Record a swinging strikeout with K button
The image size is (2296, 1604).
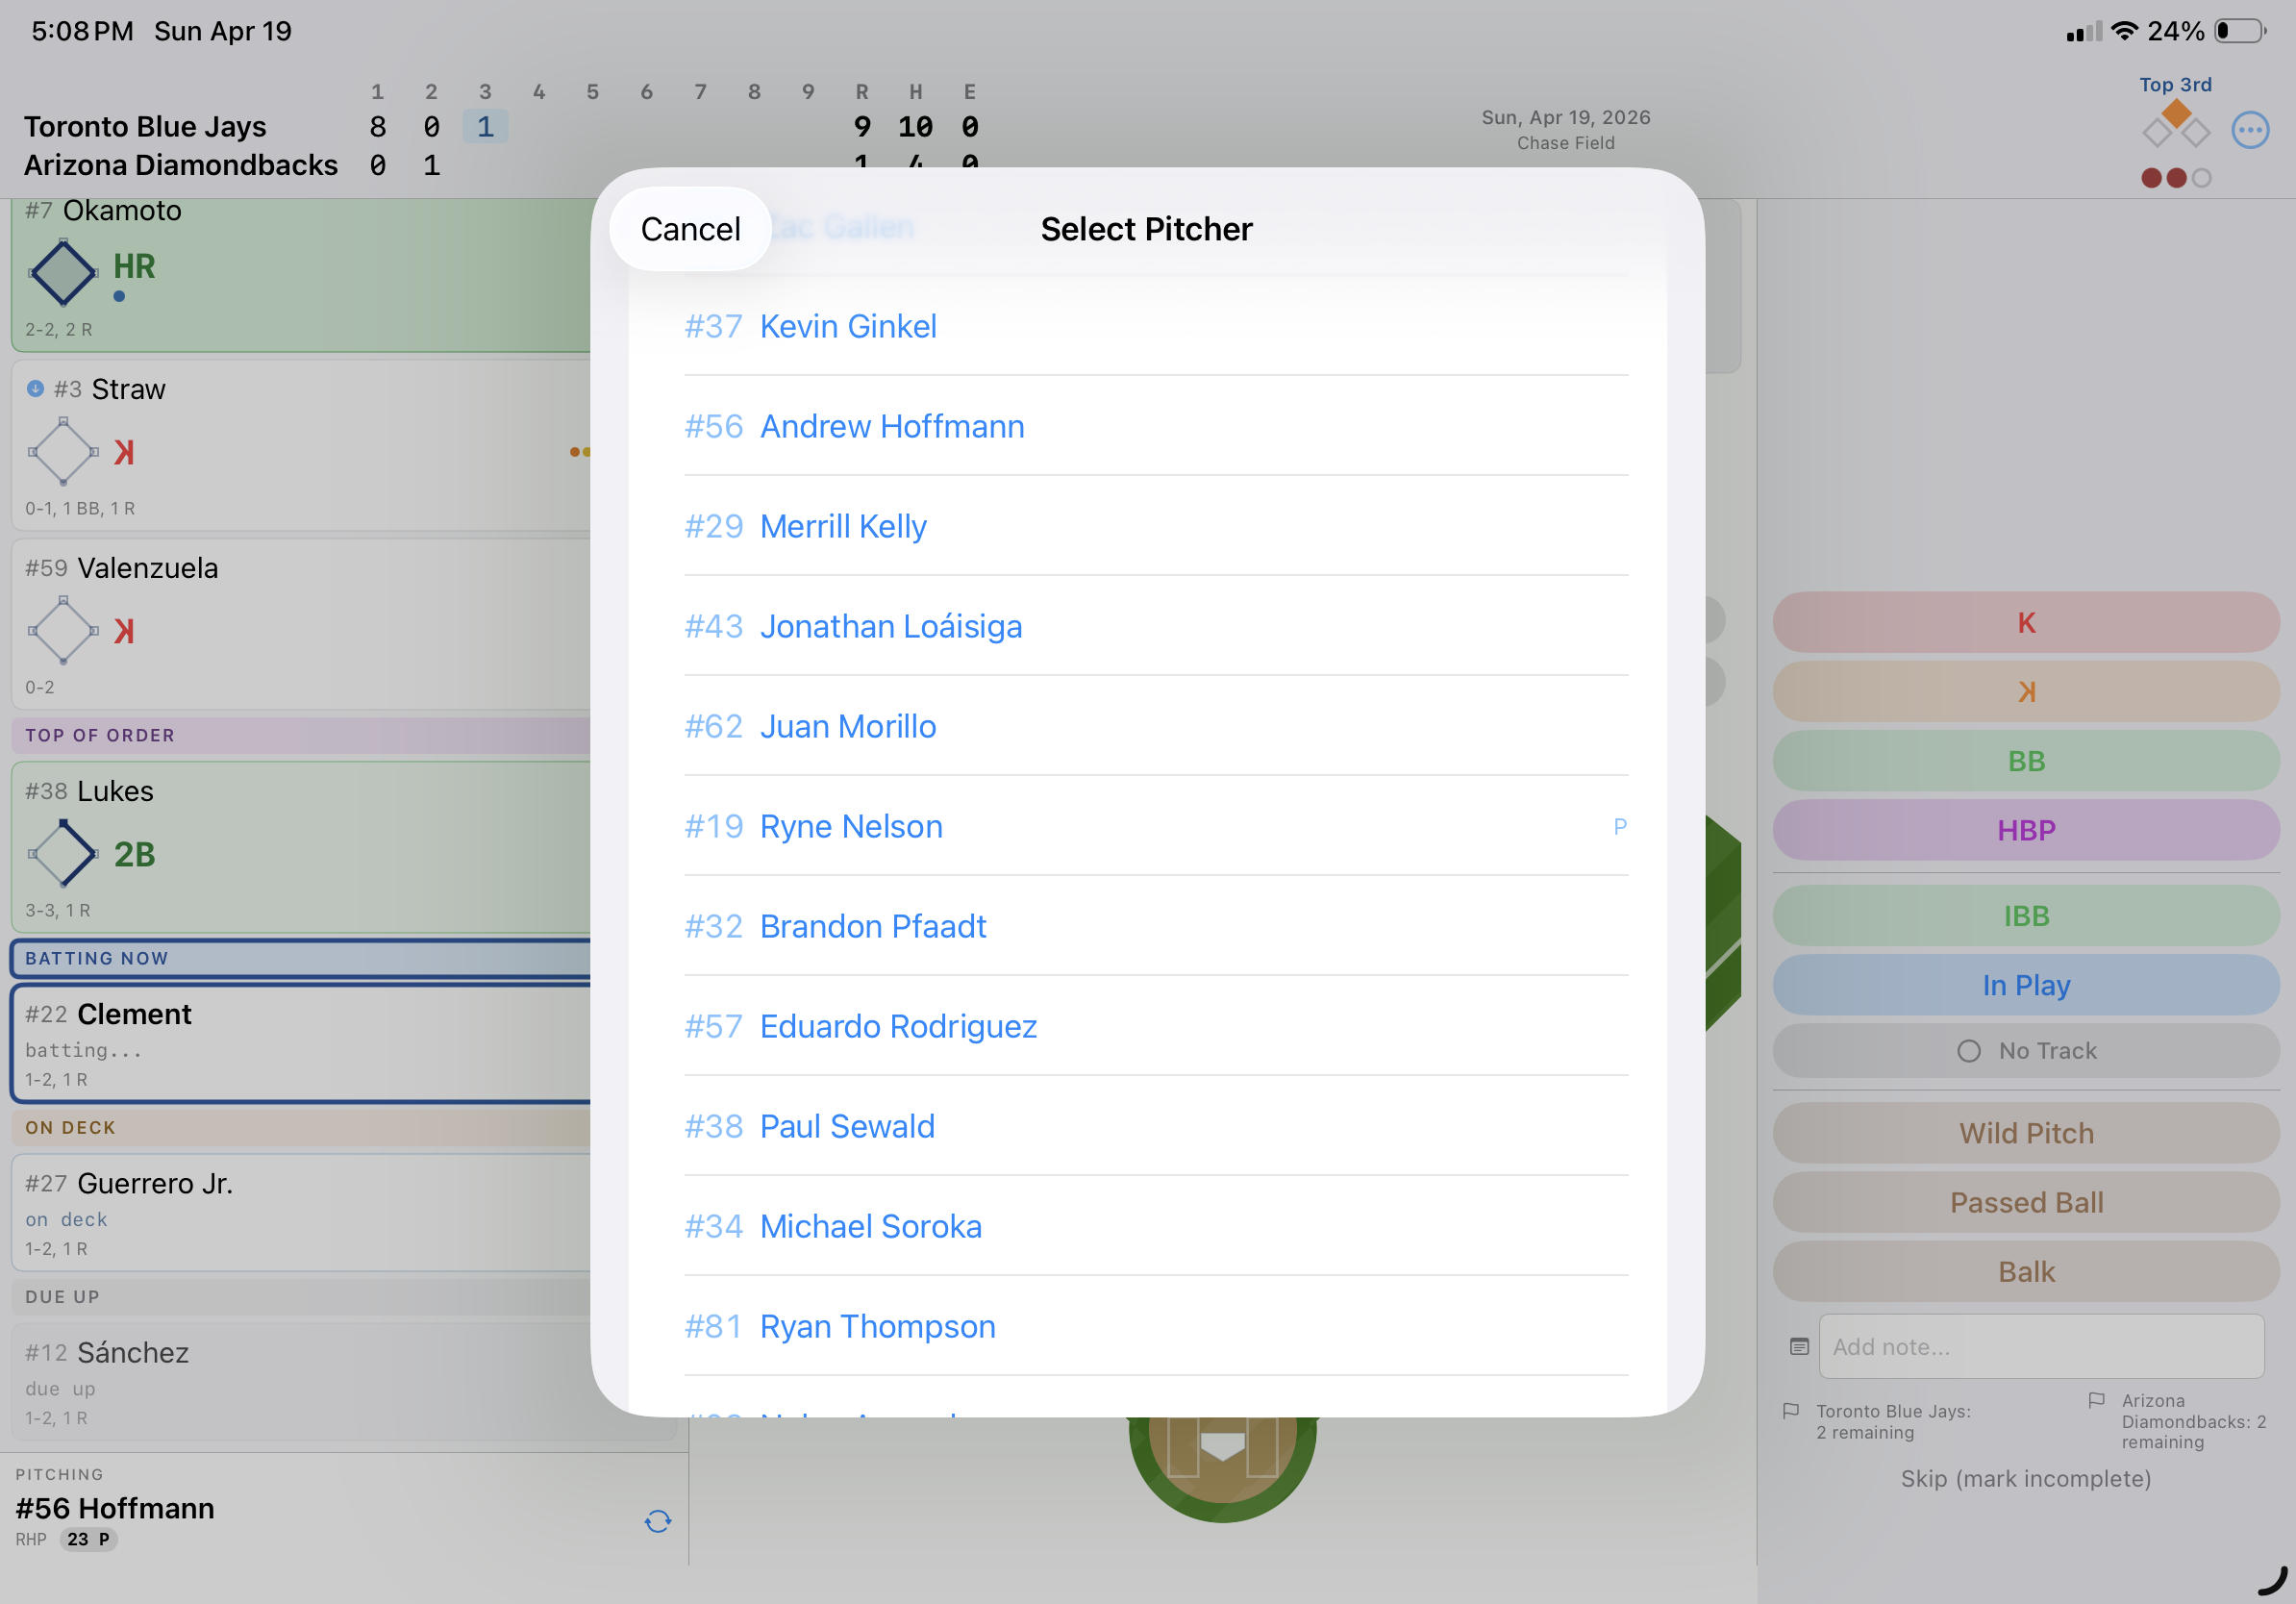coord(2025,622)
